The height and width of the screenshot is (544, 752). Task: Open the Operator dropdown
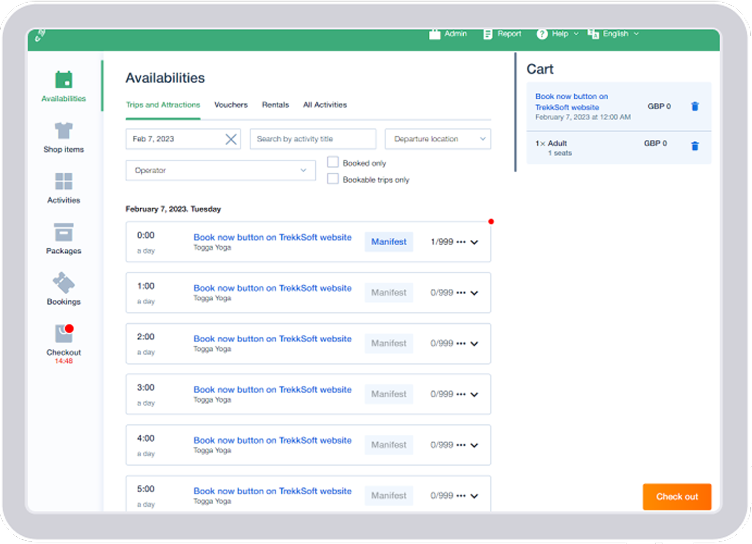221,171
